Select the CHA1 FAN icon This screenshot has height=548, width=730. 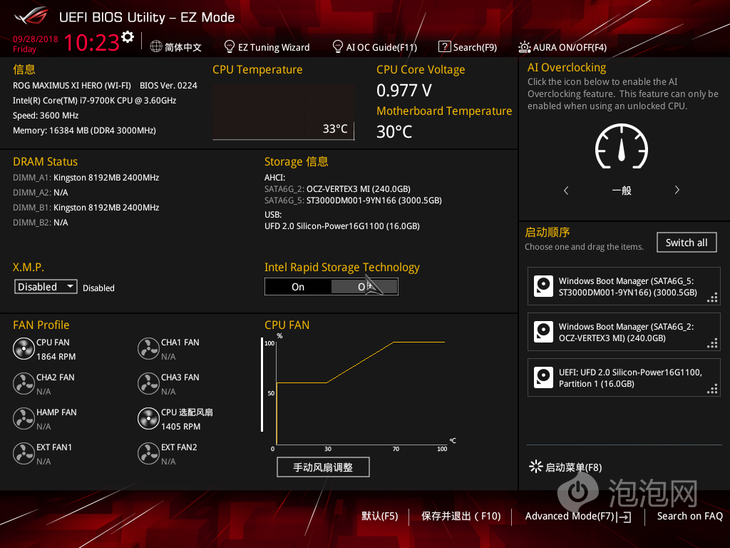[149, 349]
